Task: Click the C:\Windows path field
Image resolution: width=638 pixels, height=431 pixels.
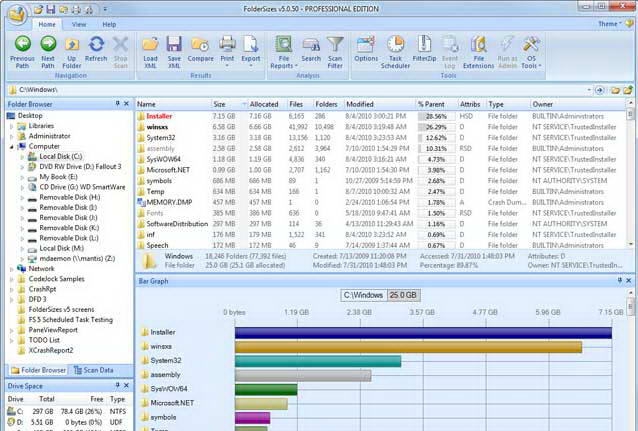Action: pos(297,90)
